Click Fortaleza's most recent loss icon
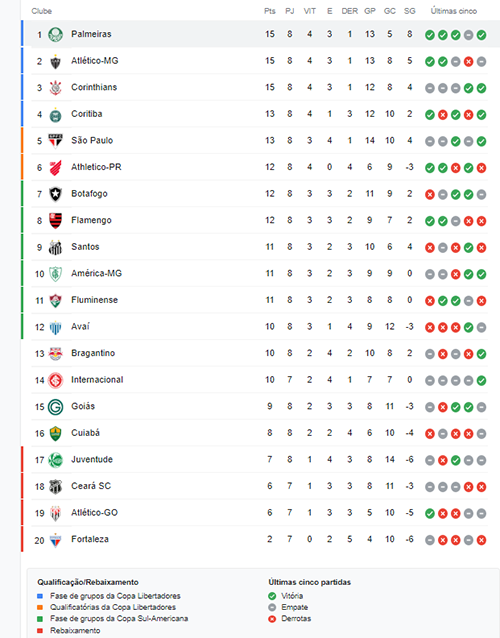Viewport: 500px width, 638px height. coord(481,540)
